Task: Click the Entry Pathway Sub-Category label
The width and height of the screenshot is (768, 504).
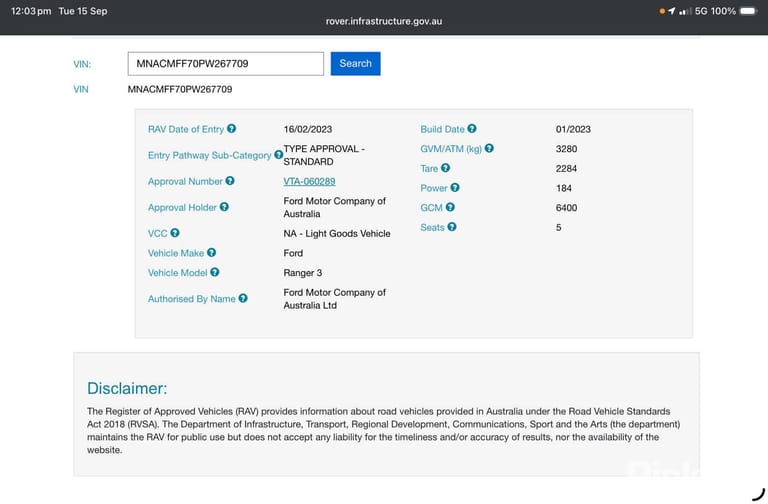Action: coord(210,155)
